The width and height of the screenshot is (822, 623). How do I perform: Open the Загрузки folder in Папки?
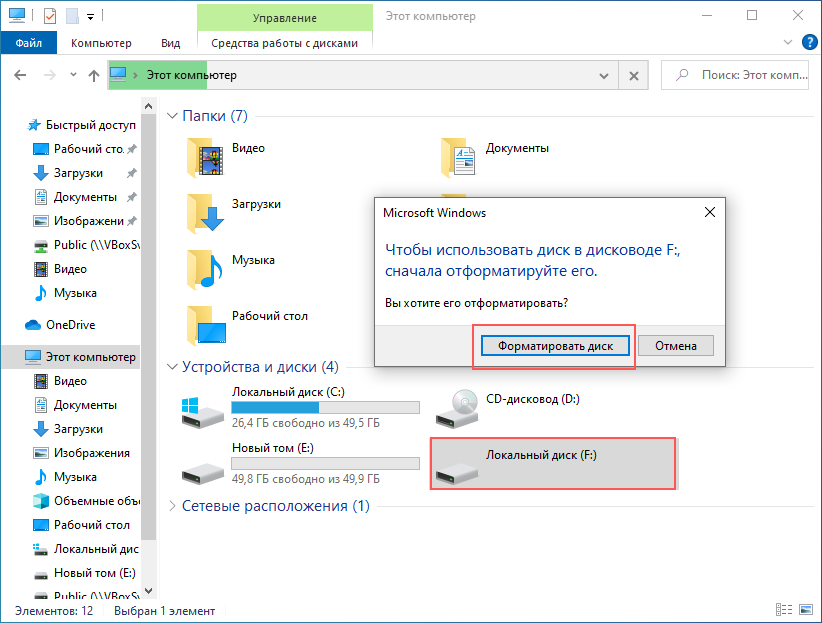206,212
